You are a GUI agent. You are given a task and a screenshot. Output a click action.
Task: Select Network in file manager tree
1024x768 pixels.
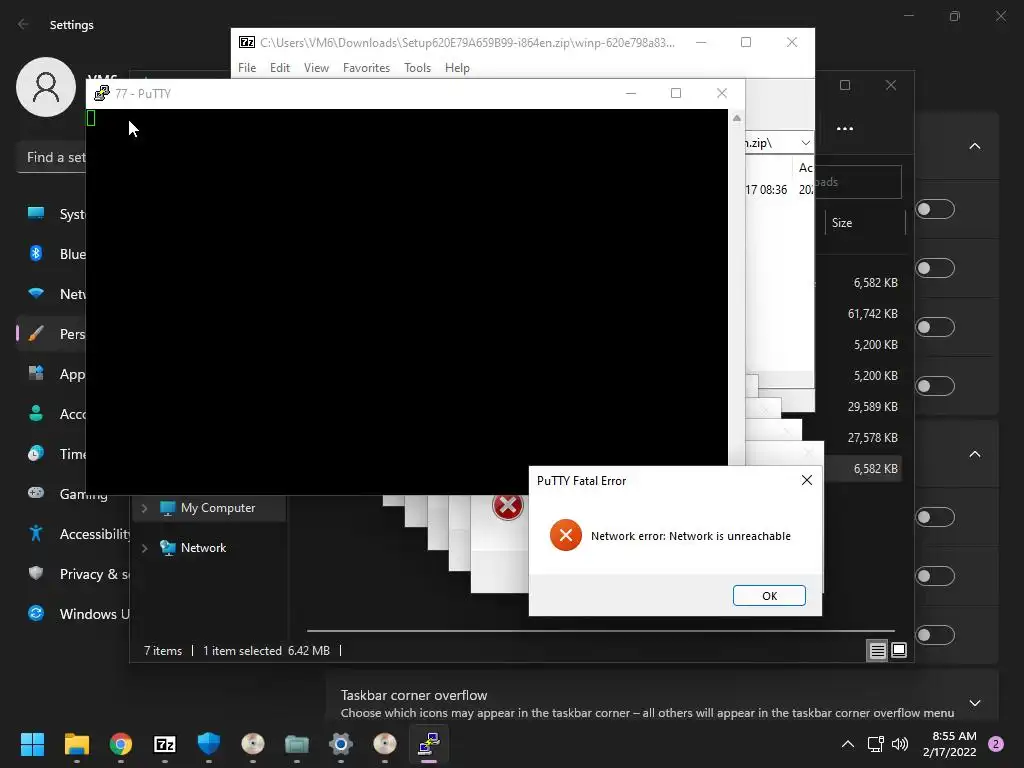pyautogui.click(x=203, y=548)
